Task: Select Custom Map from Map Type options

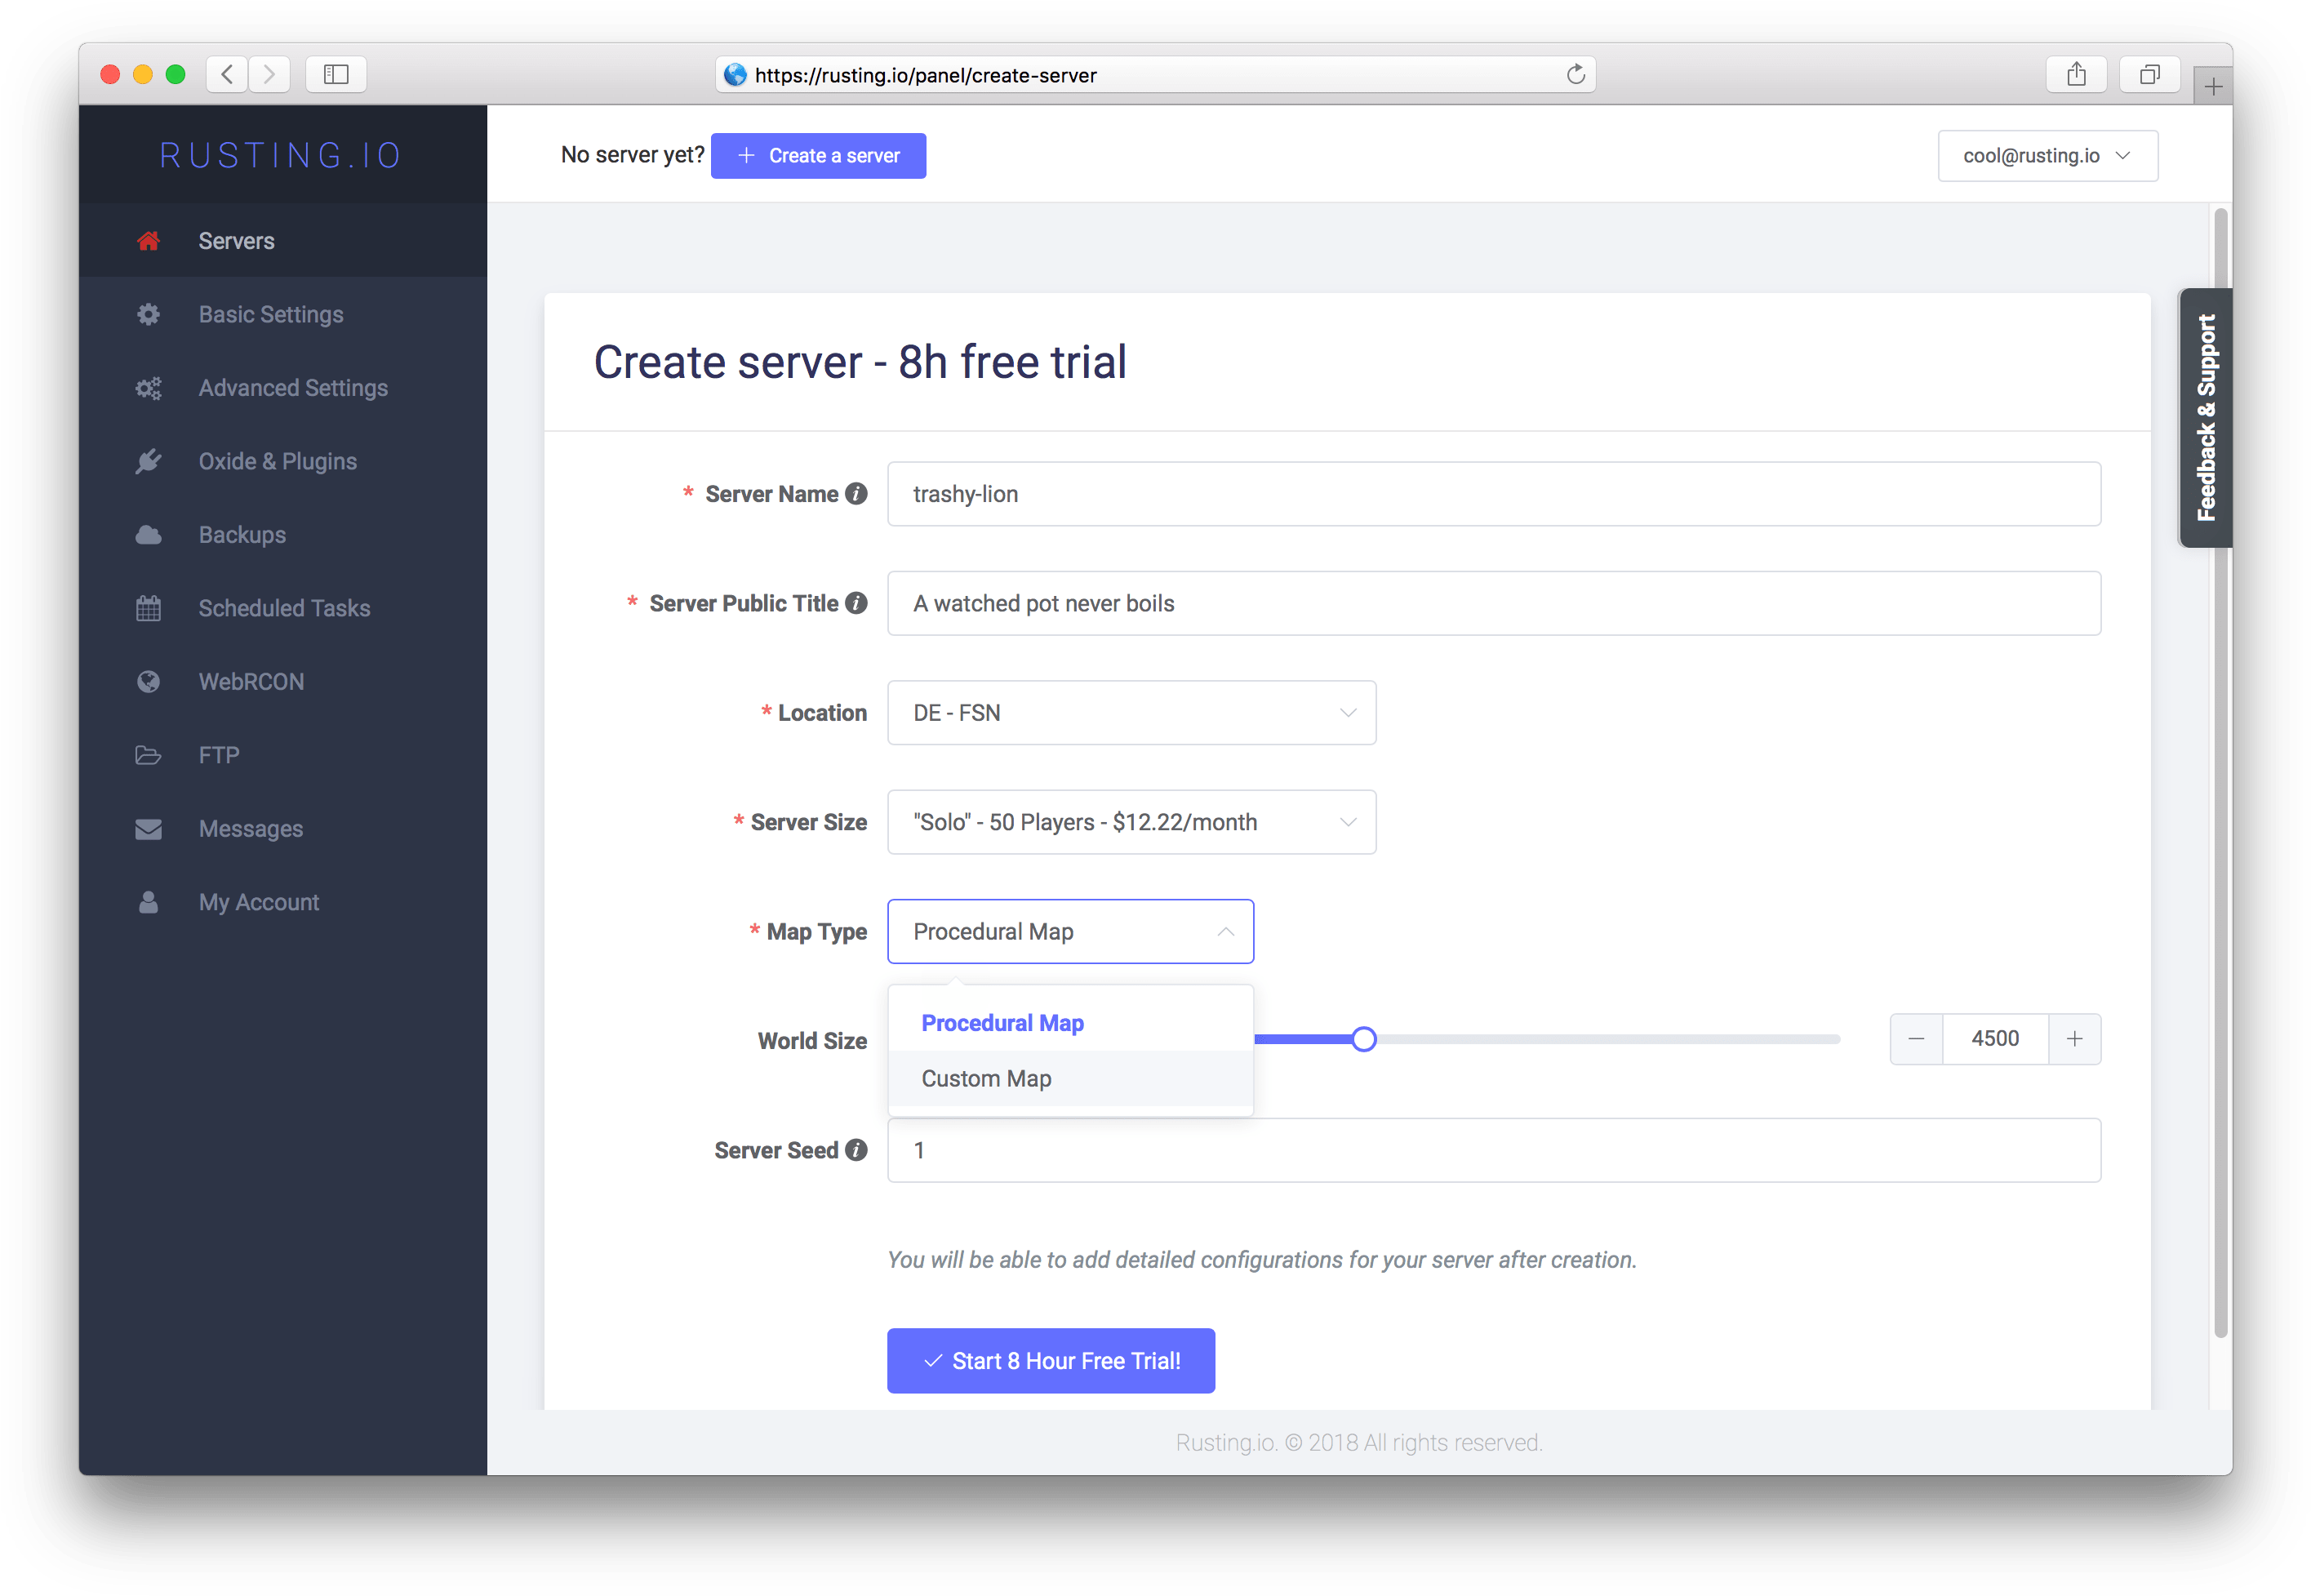Action: click(x=985, y=1078)
